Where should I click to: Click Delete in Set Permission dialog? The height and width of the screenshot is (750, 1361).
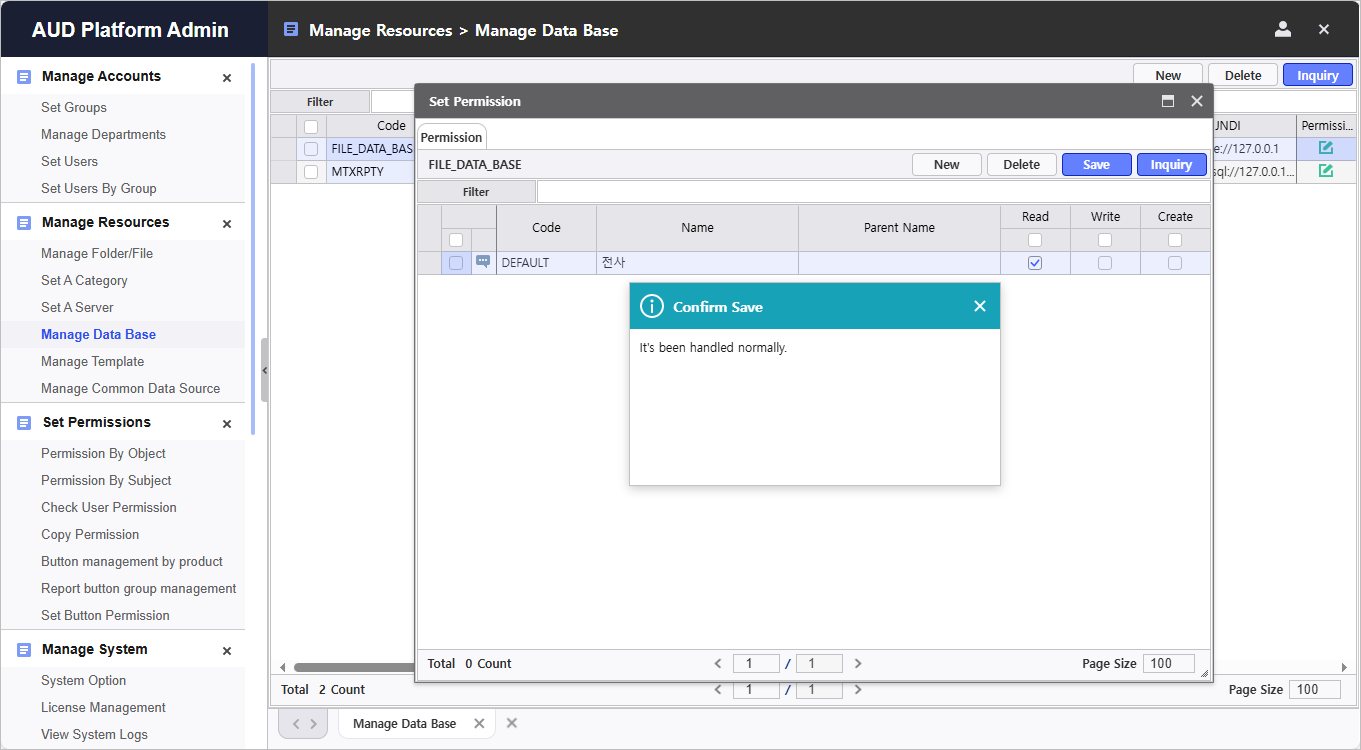(x=1022, y=164)
